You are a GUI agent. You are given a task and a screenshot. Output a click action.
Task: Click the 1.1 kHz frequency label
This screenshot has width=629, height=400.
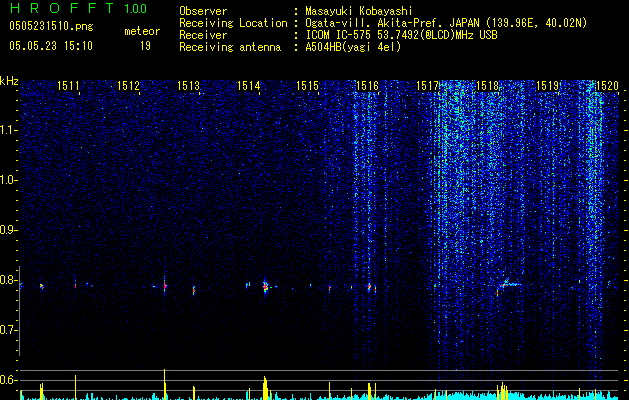click(9, 130)
